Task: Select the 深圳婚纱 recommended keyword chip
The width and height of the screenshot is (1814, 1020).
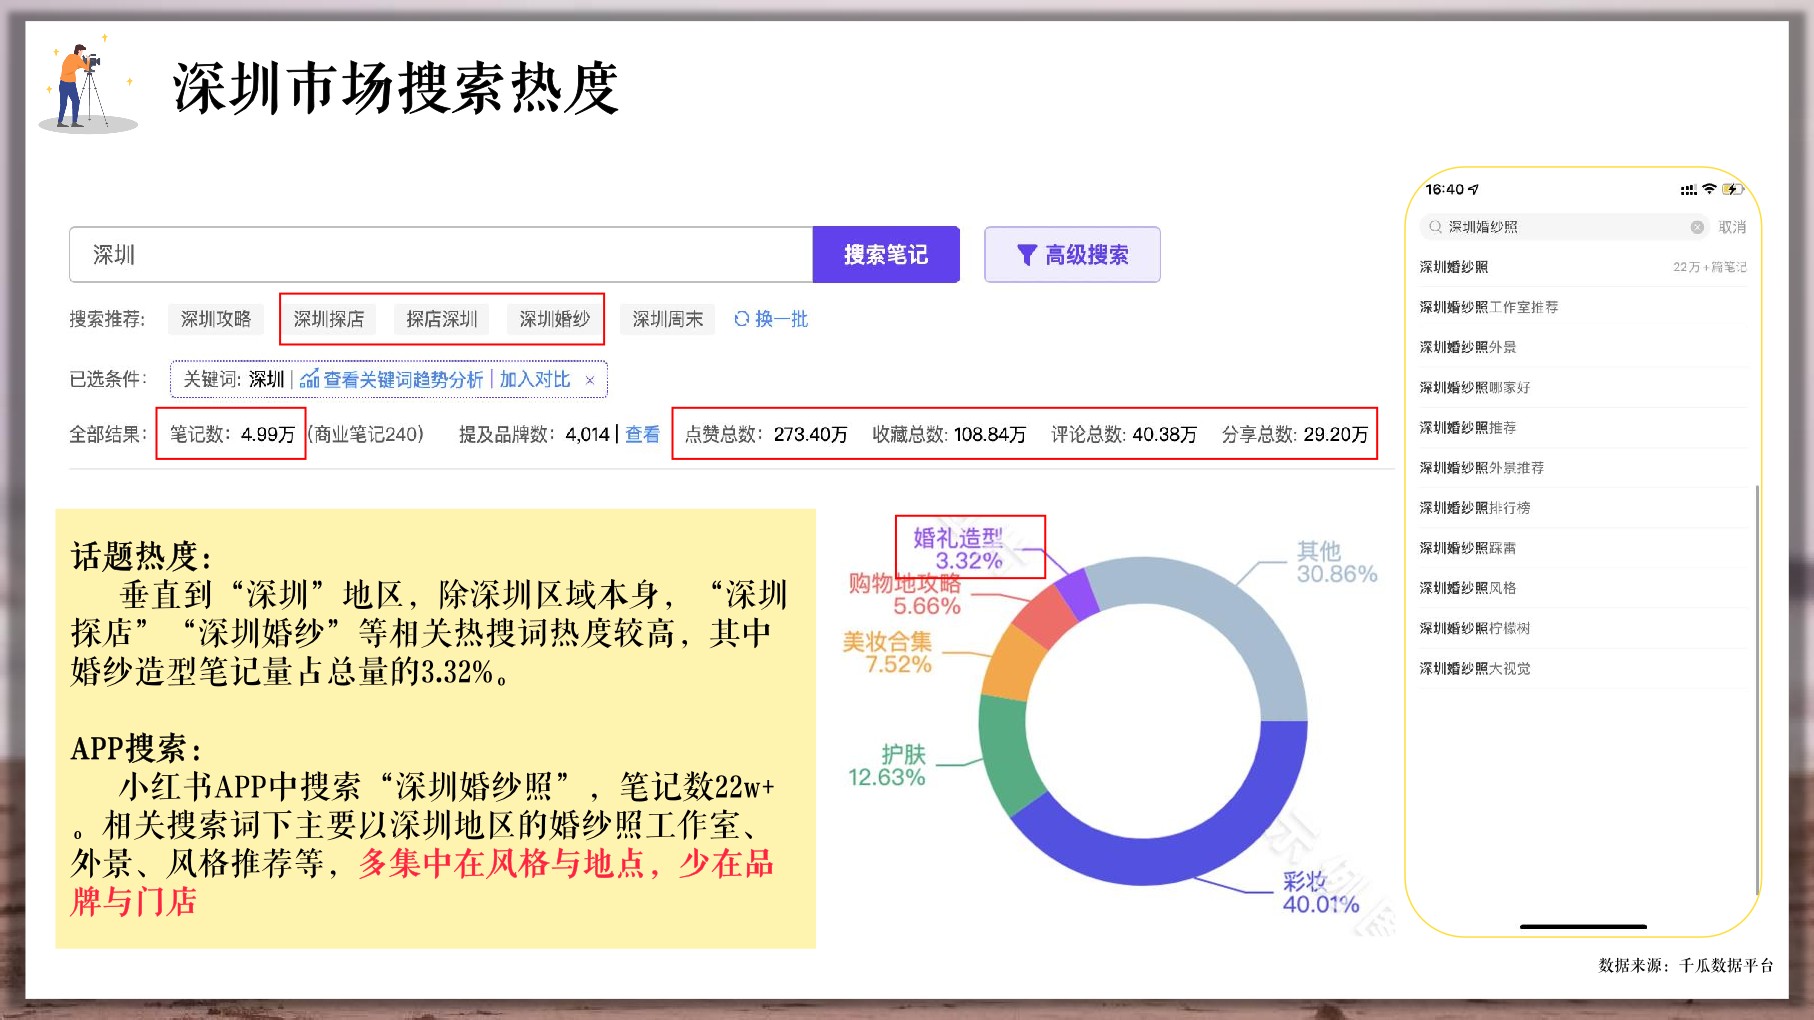Action: click(556, 319)
